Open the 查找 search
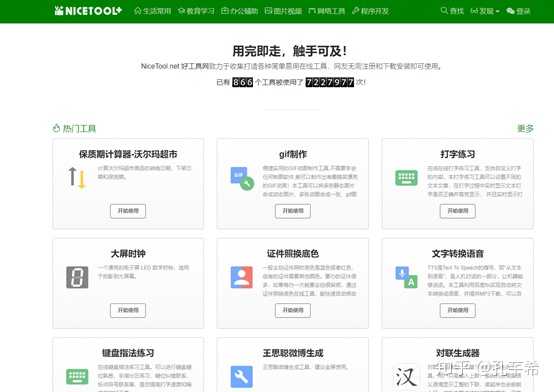This screenshot has height=392, width=554. click(x=452, y=11)
